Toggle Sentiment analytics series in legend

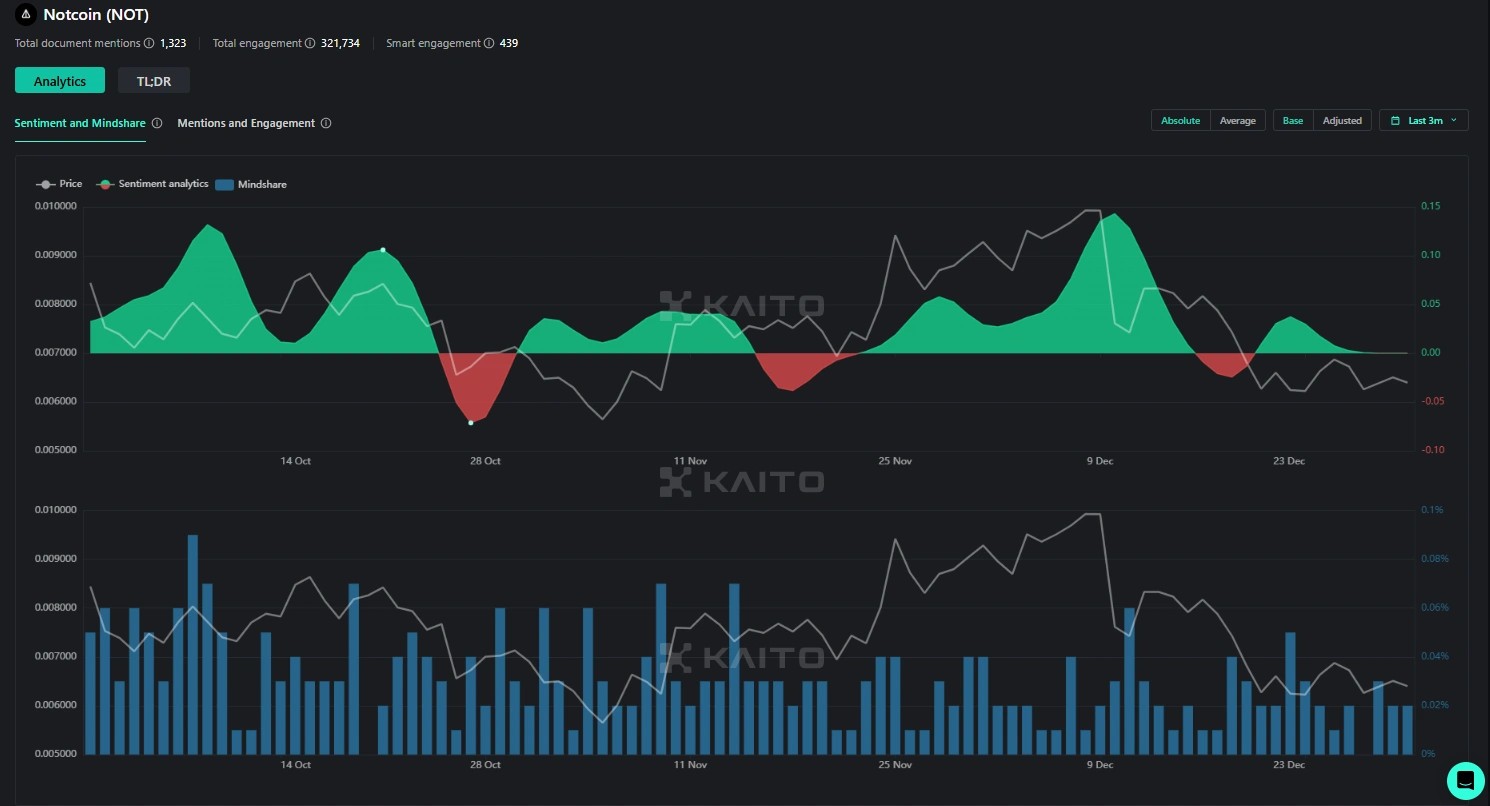click(x=153, y=184)
